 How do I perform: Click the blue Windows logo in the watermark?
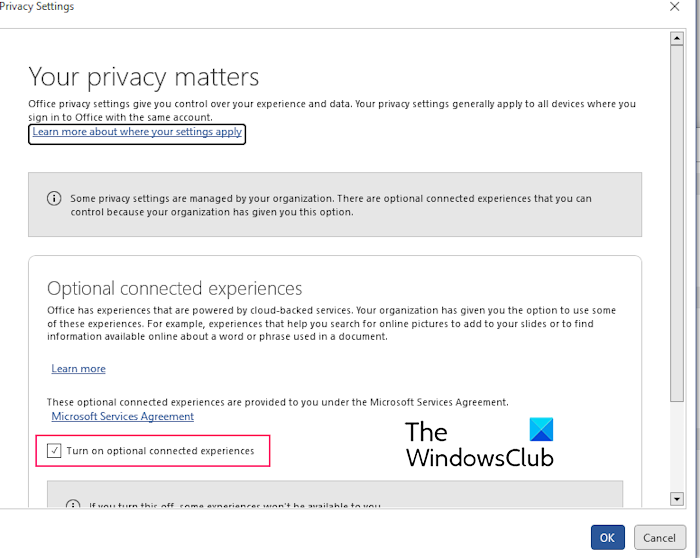(x=540, y=431)
